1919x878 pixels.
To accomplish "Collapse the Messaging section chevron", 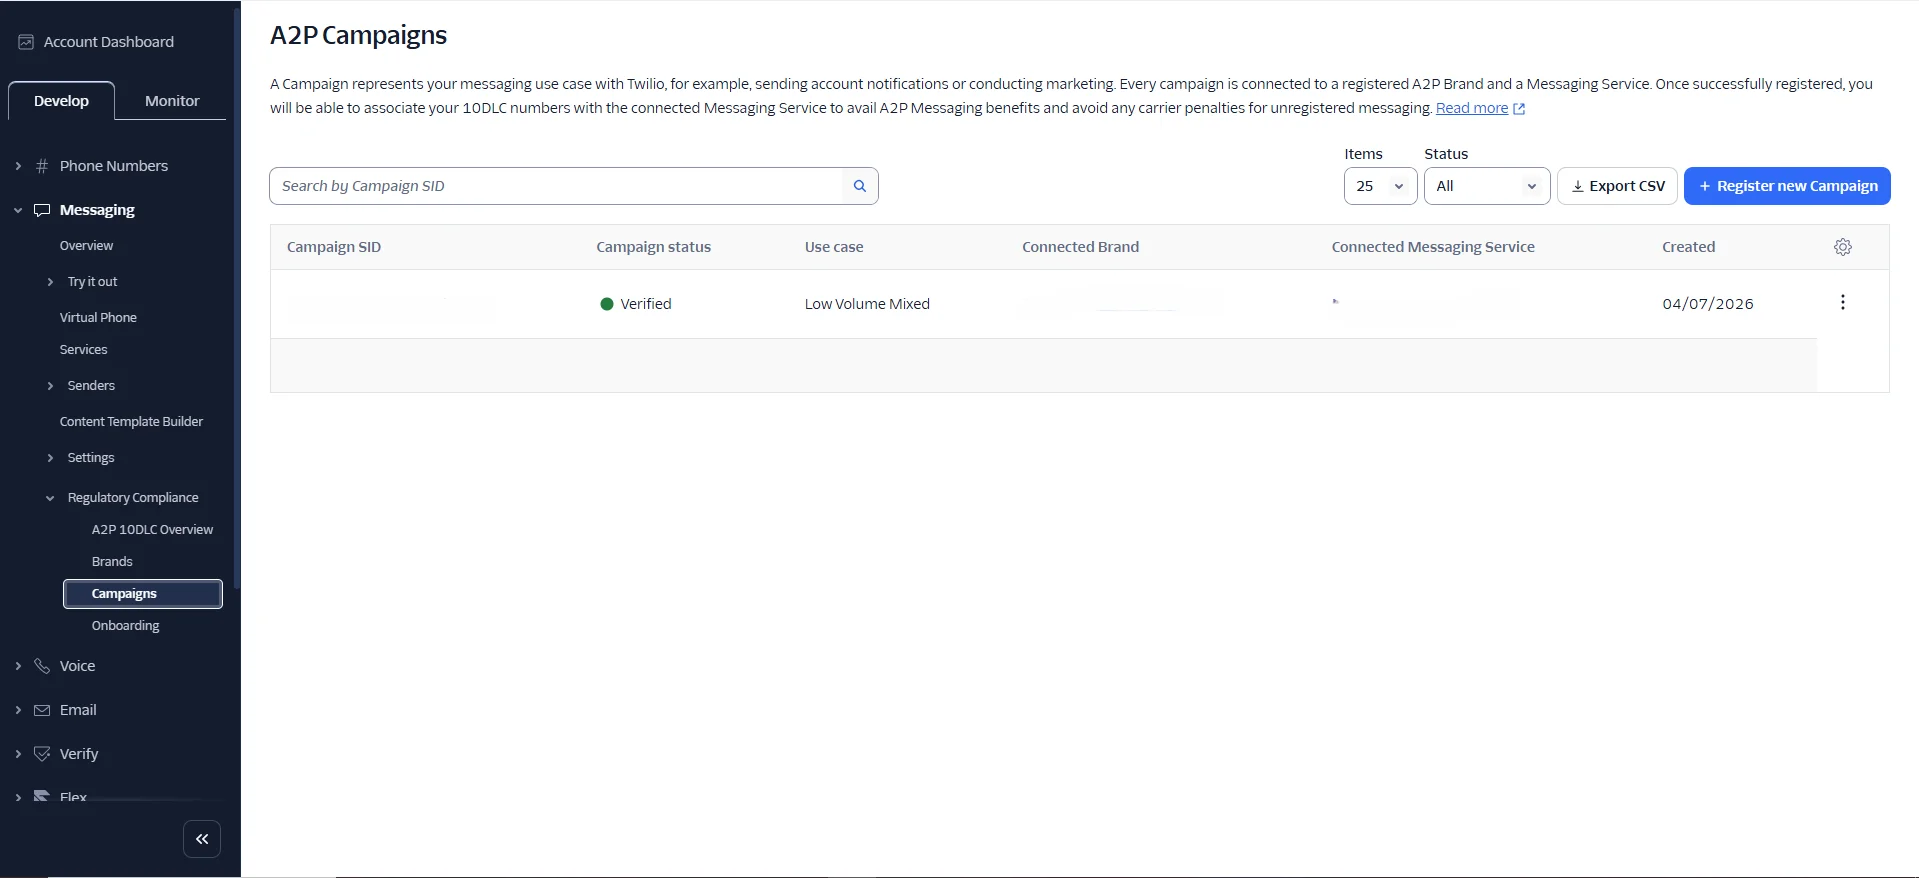I will coord(18,210).
